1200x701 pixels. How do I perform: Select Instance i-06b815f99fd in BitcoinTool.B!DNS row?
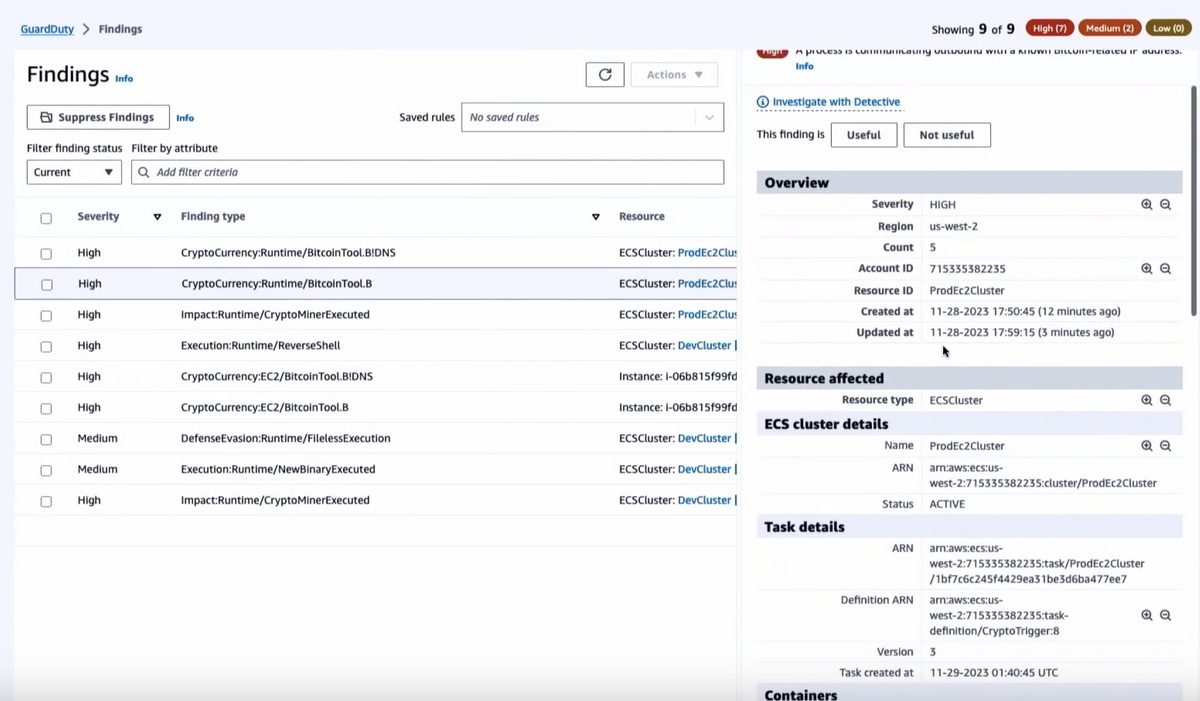[x=678, y=376]
